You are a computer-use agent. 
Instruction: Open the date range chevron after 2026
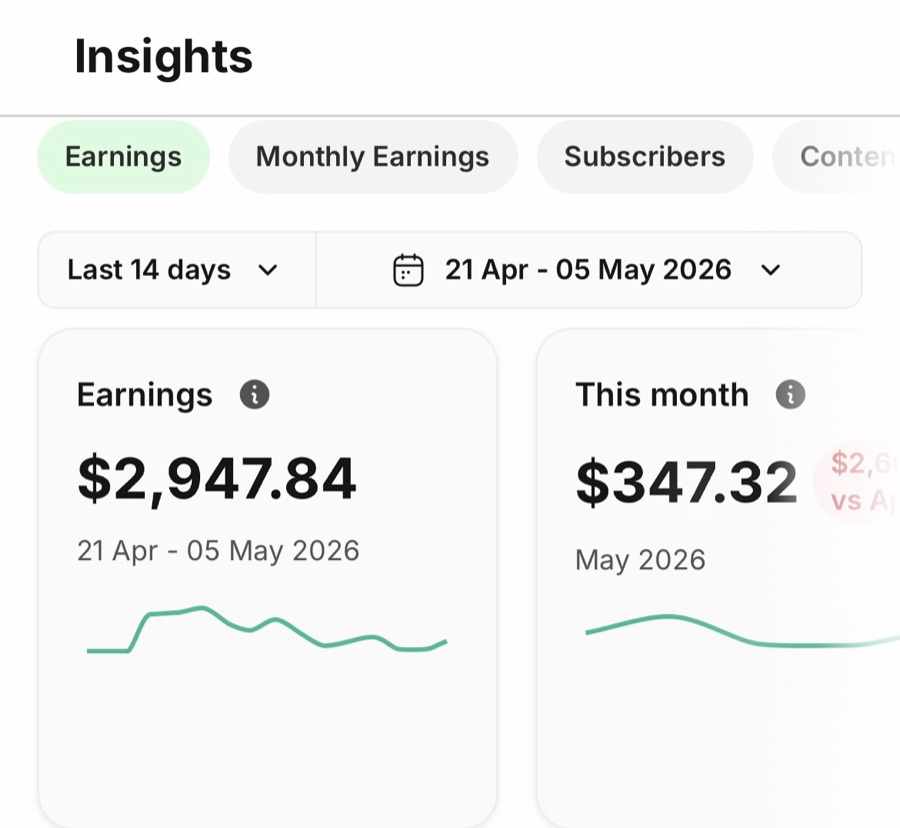coord(770,270)
